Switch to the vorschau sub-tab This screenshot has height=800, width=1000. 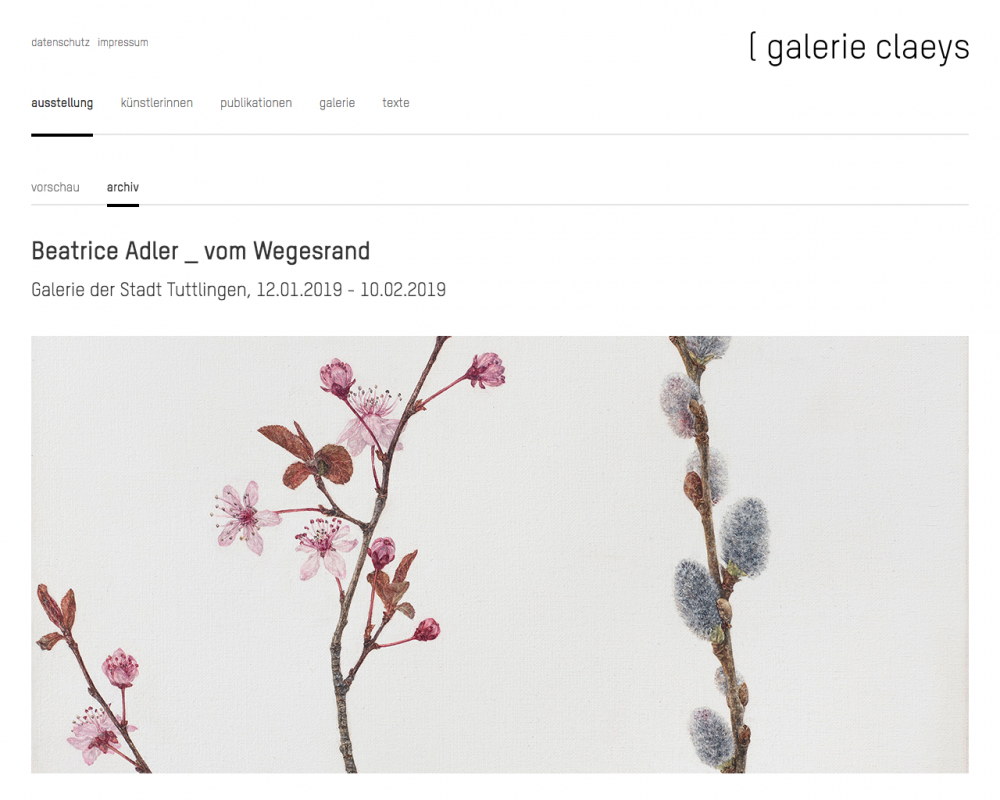pyautogui.click(x=55, y=187)
